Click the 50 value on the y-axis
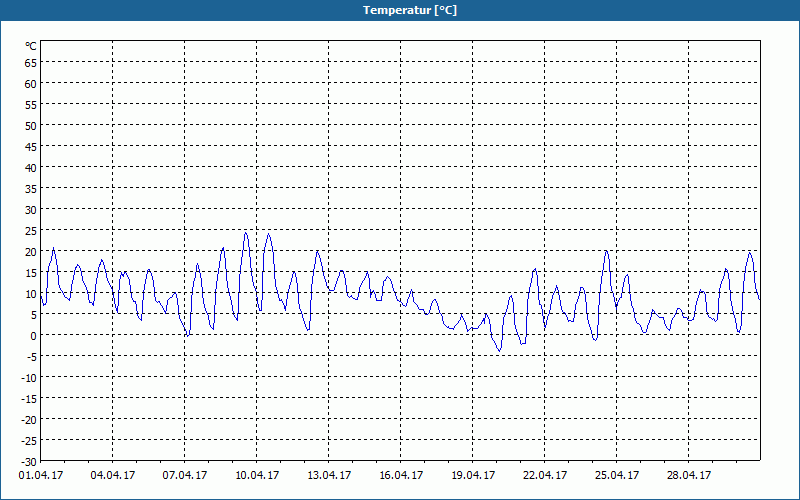Viewport: 800px width, 500px height. (x=31, y=126)
